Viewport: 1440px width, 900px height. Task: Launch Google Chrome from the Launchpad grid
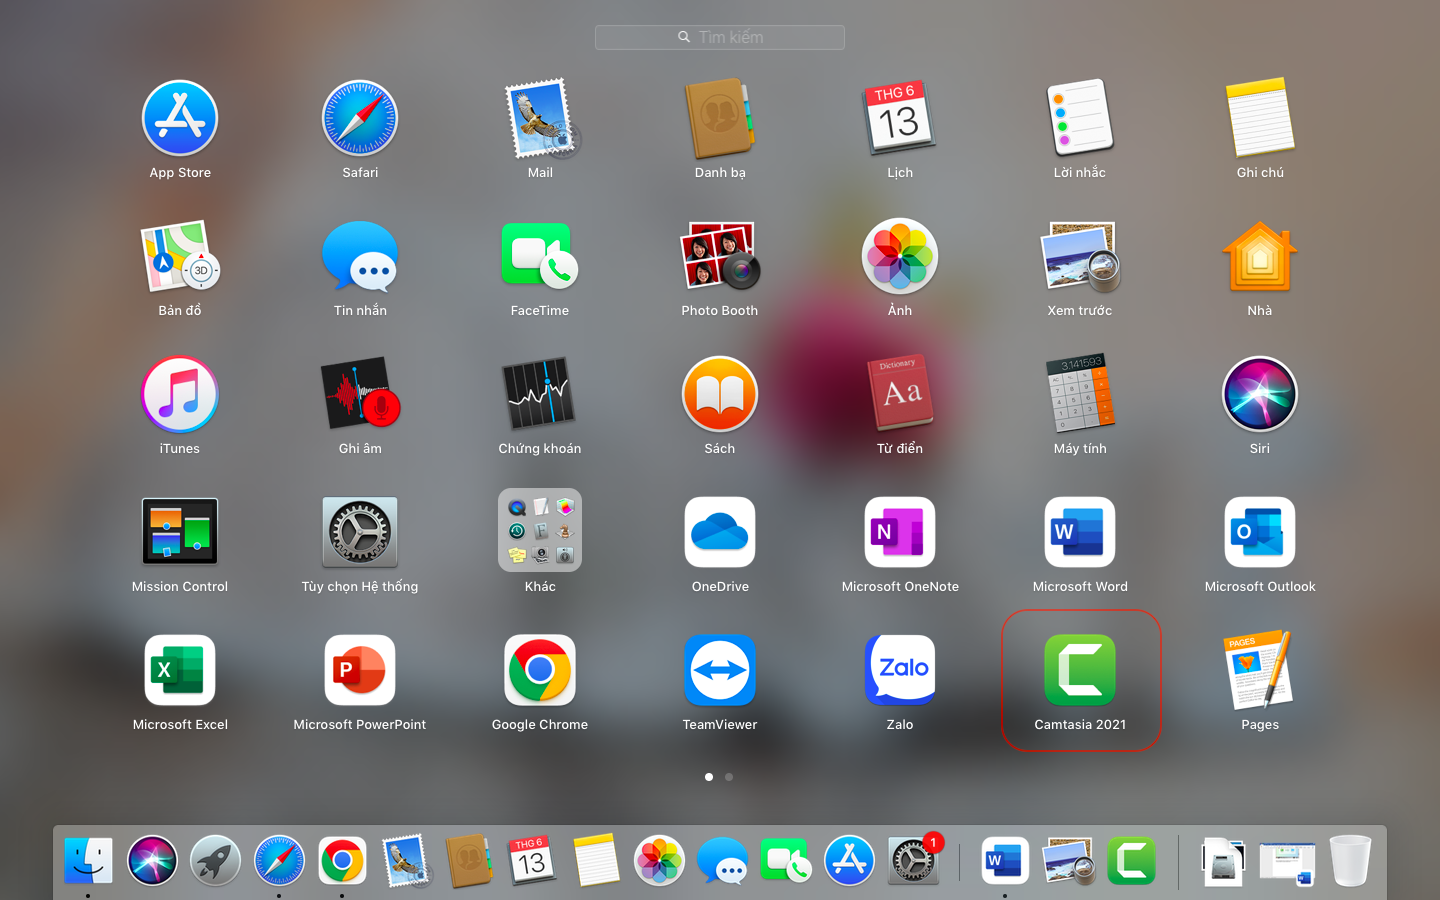(540, 670)
